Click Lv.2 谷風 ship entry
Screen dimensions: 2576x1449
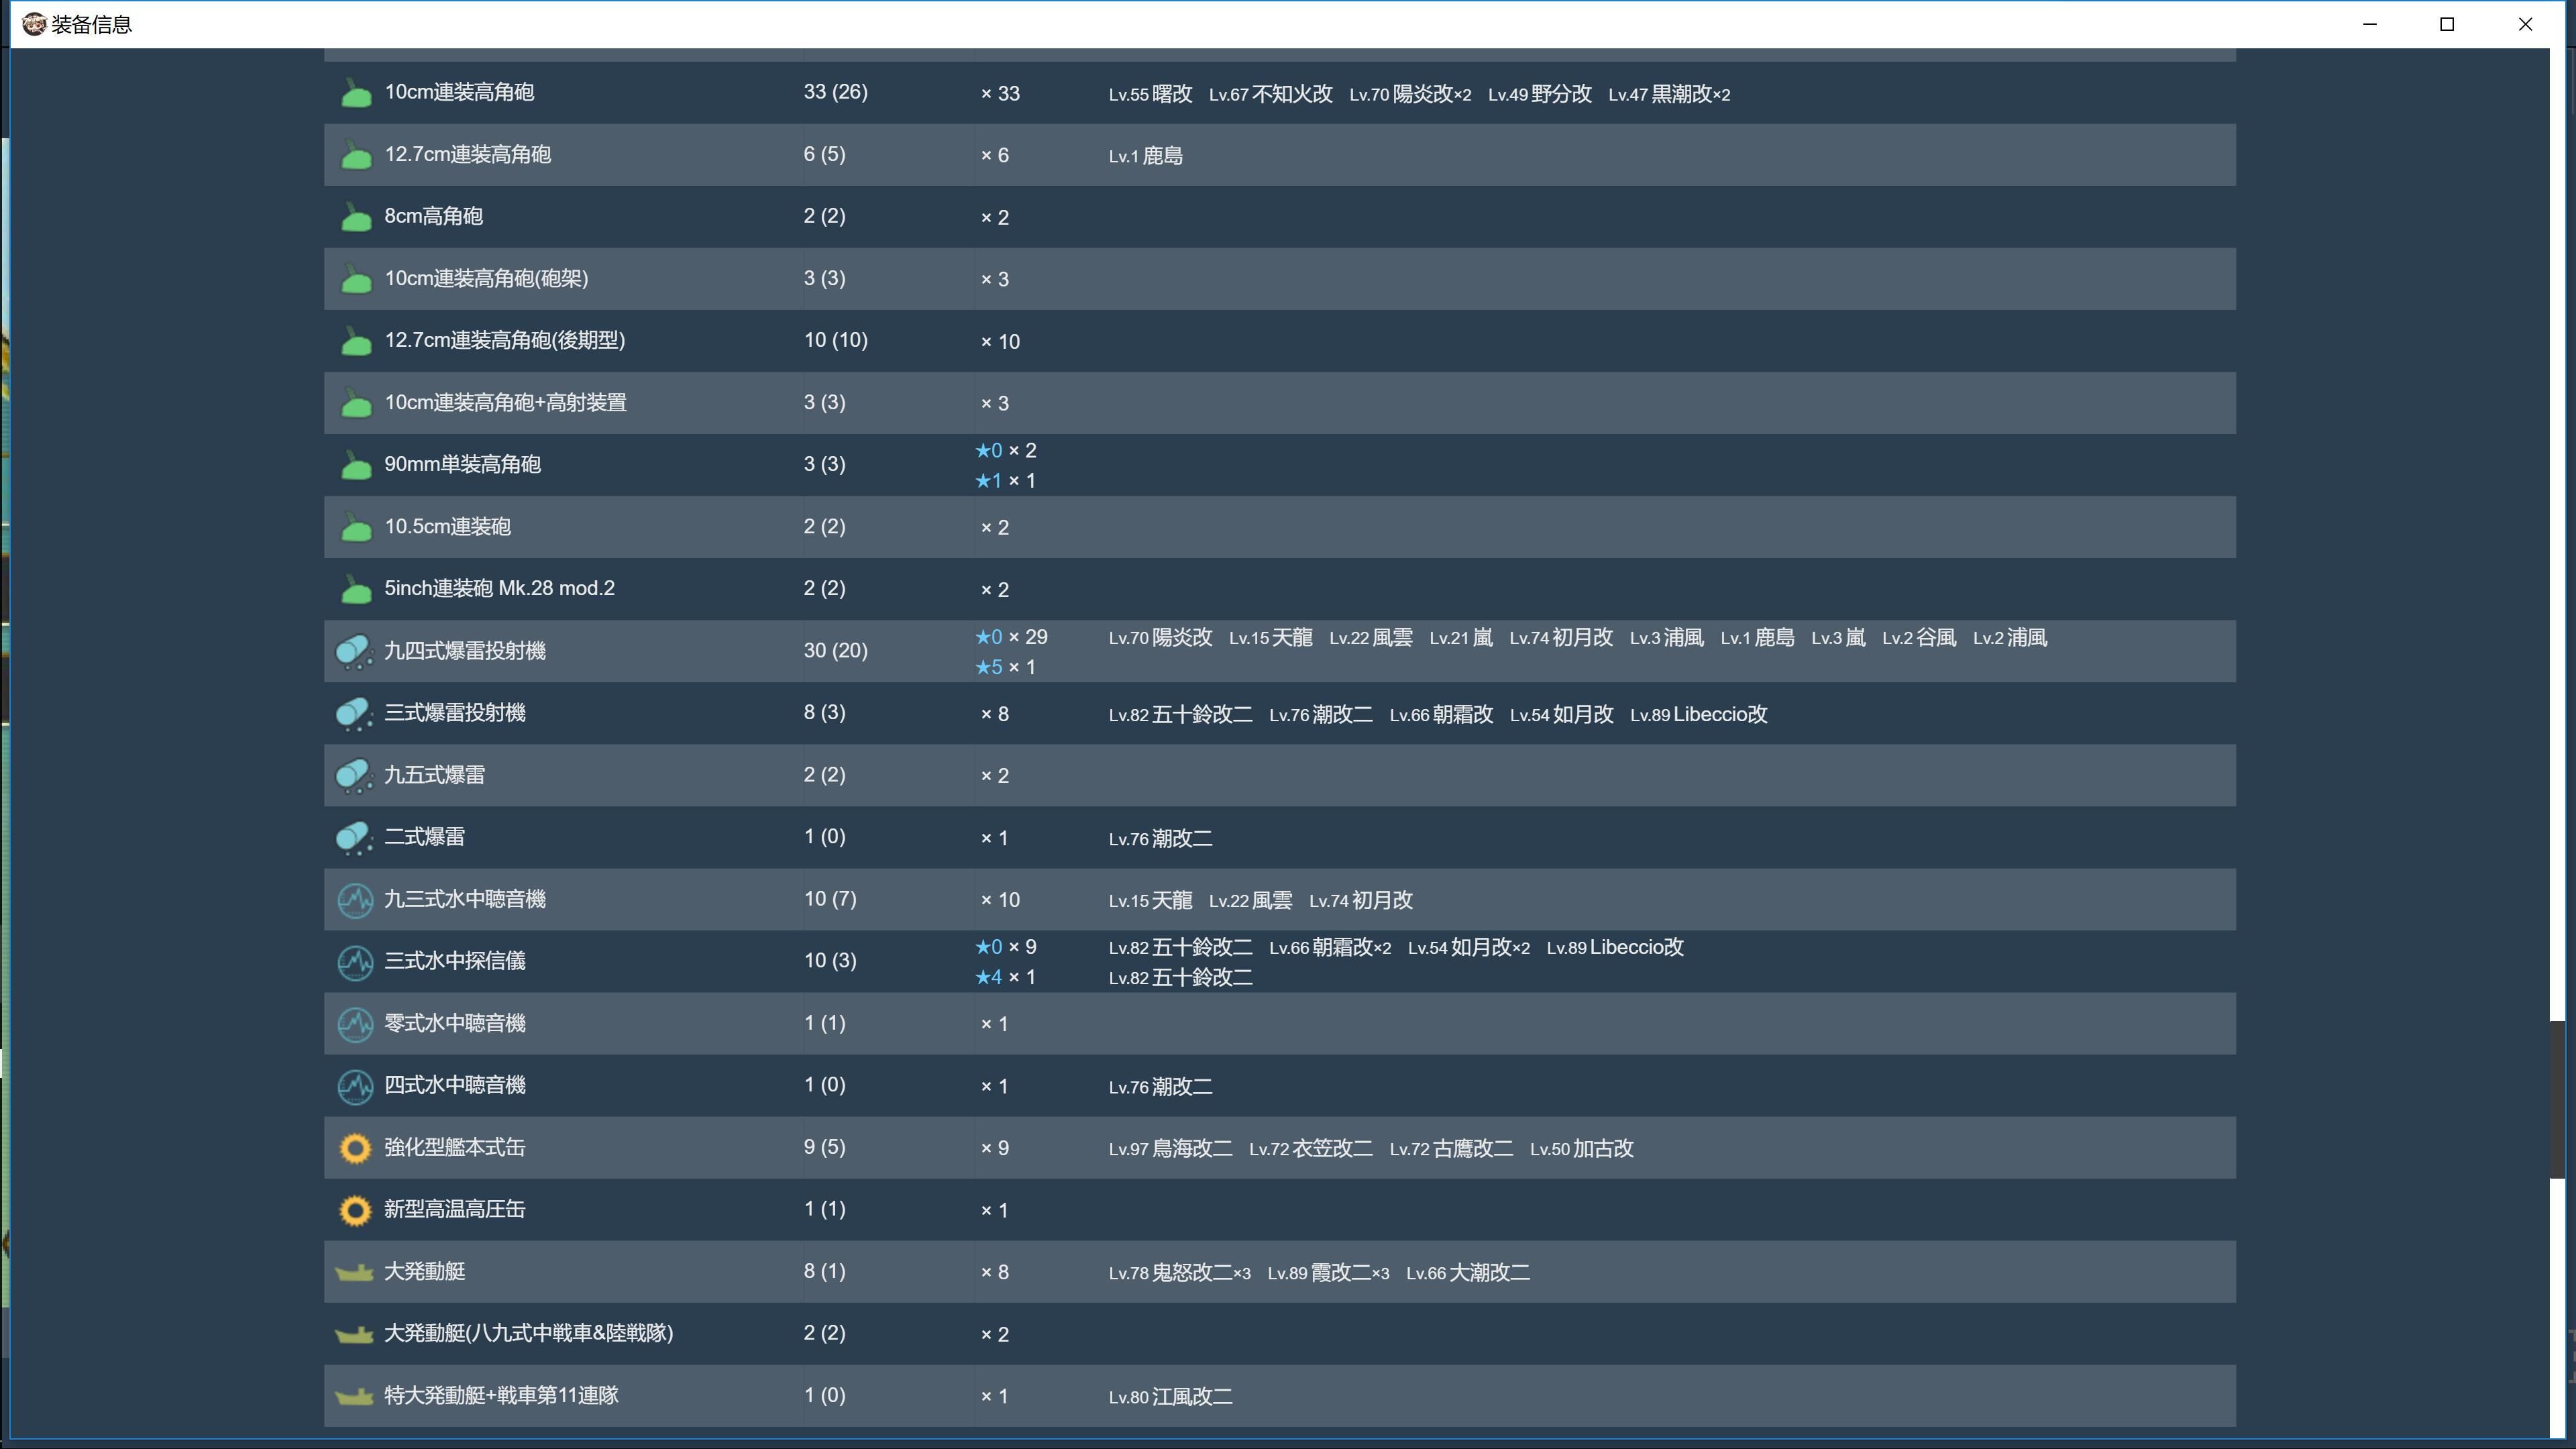click(x=1918, y=638)
